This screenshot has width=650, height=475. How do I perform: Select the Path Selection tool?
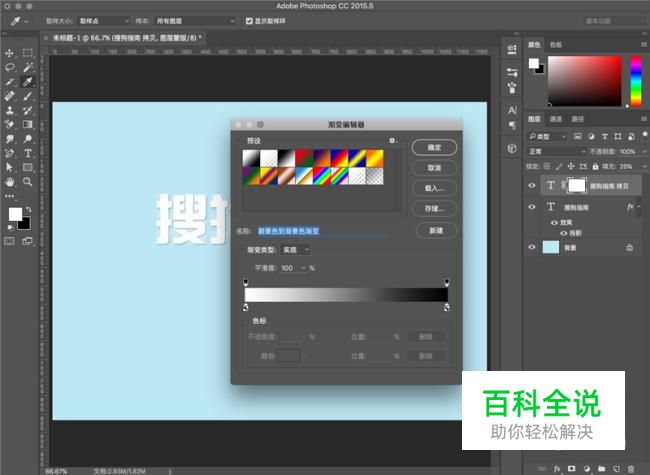coord(10,167)
